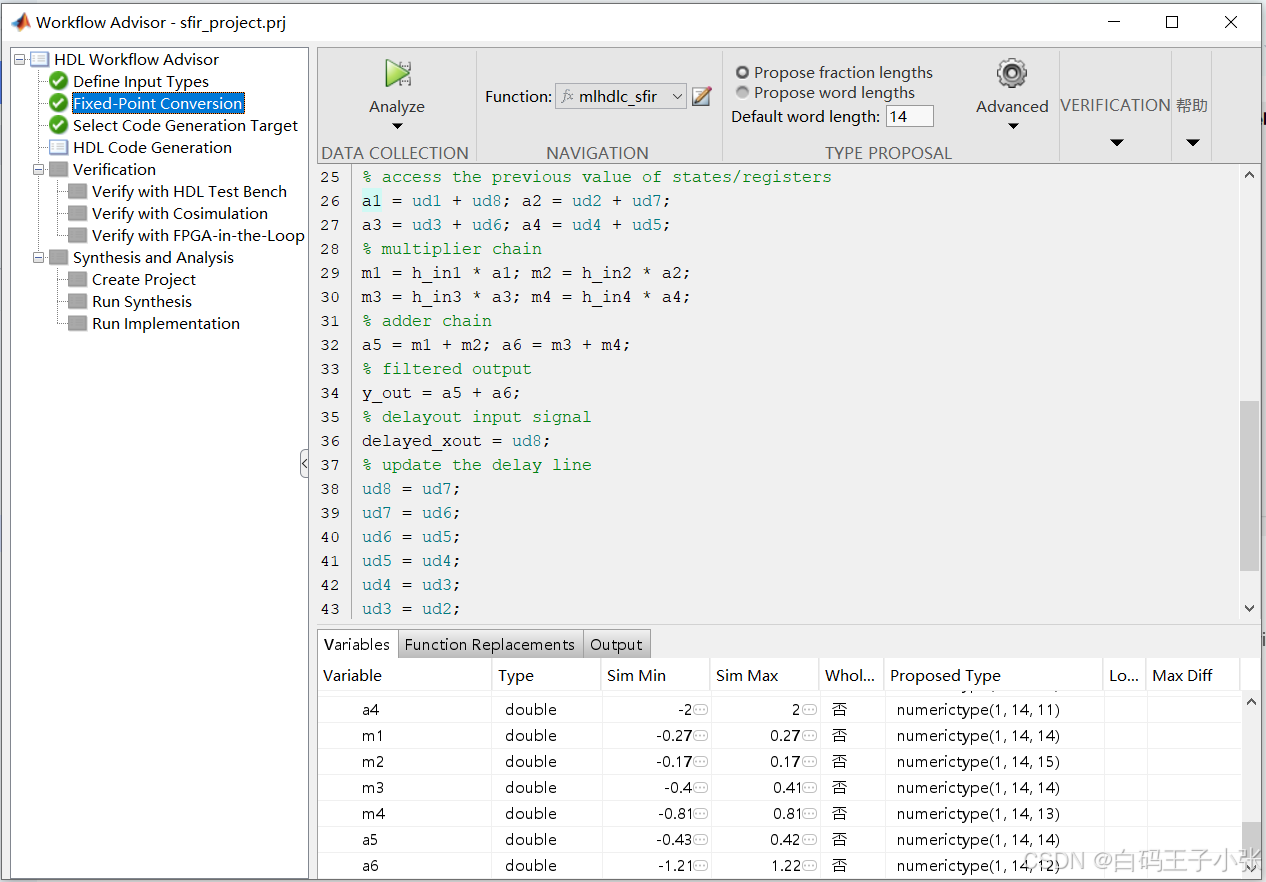The height and width of the screenshot is (882, 1266).
Task: Collapse the HDL Workflow Advisor tree node
Action: 20,59
